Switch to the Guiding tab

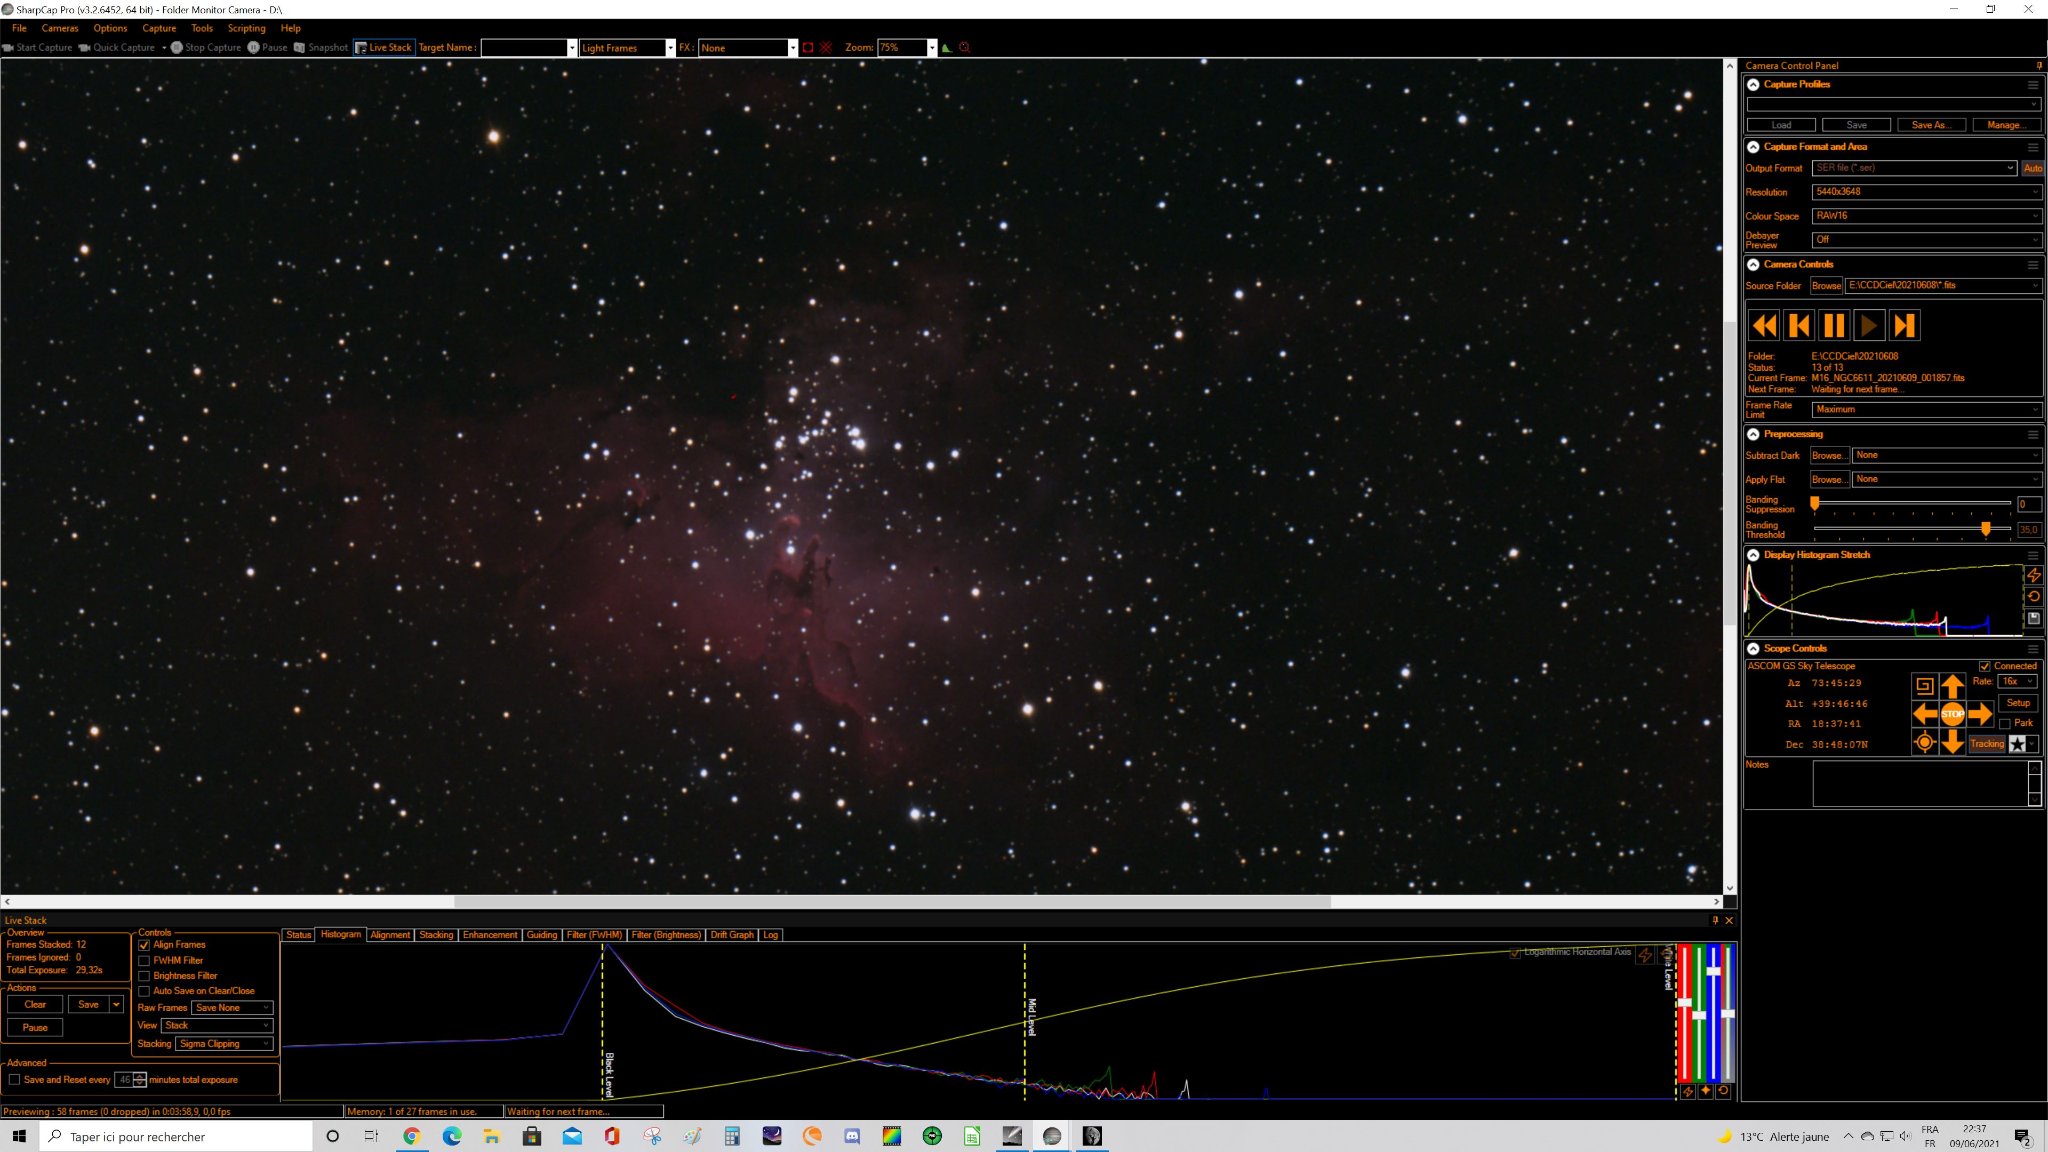pos(541,935)
